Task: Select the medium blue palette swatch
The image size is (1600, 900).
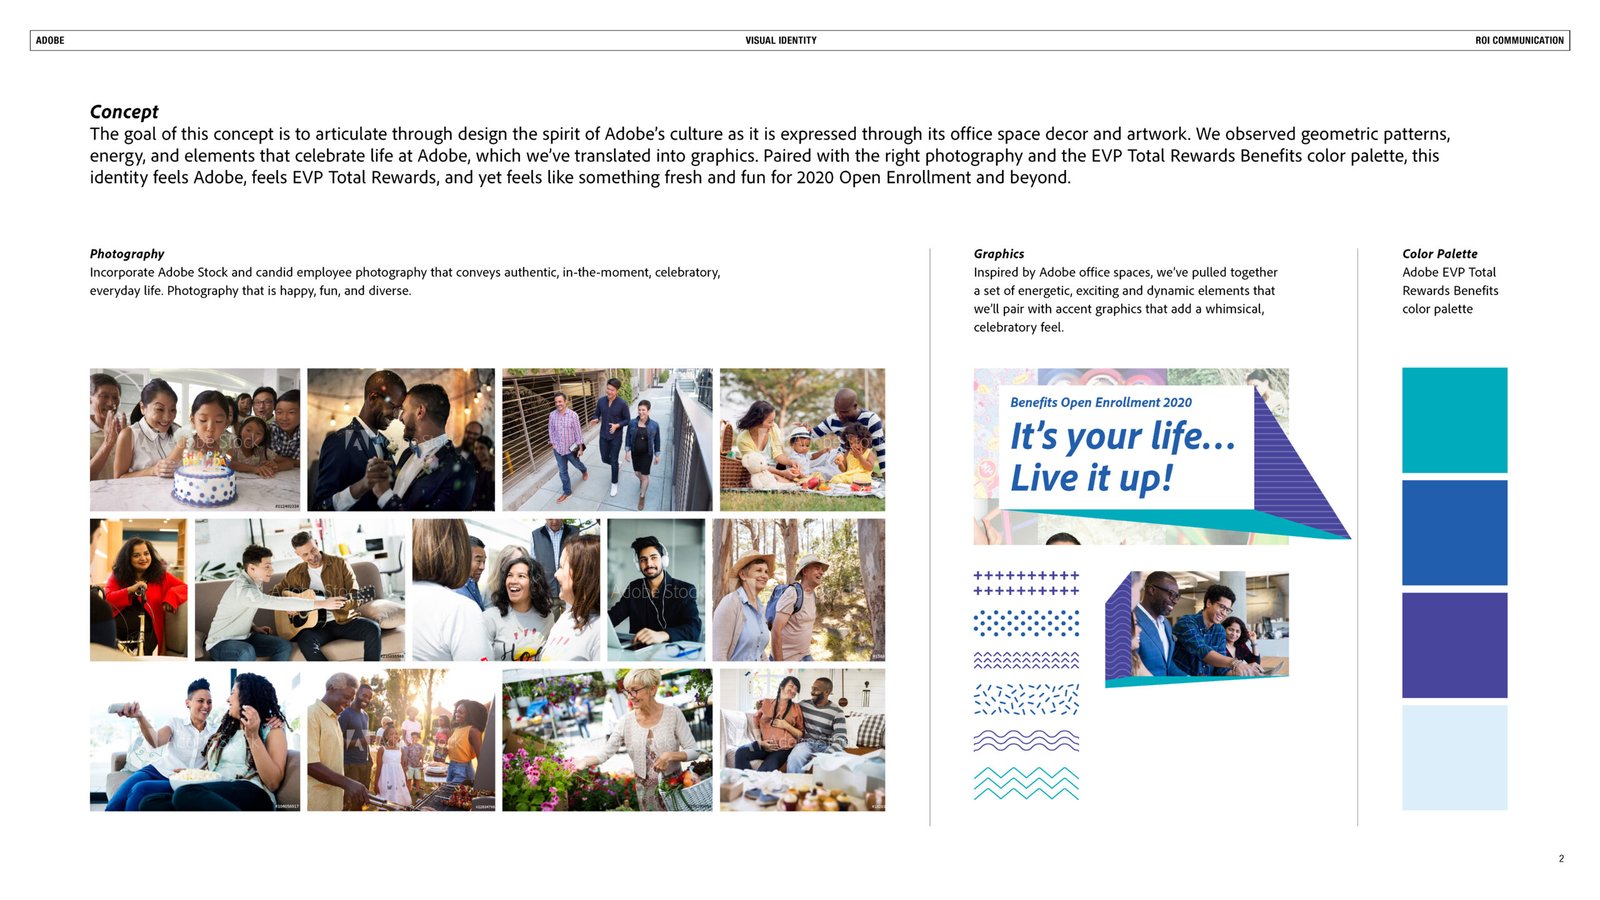Action: 1454,532
